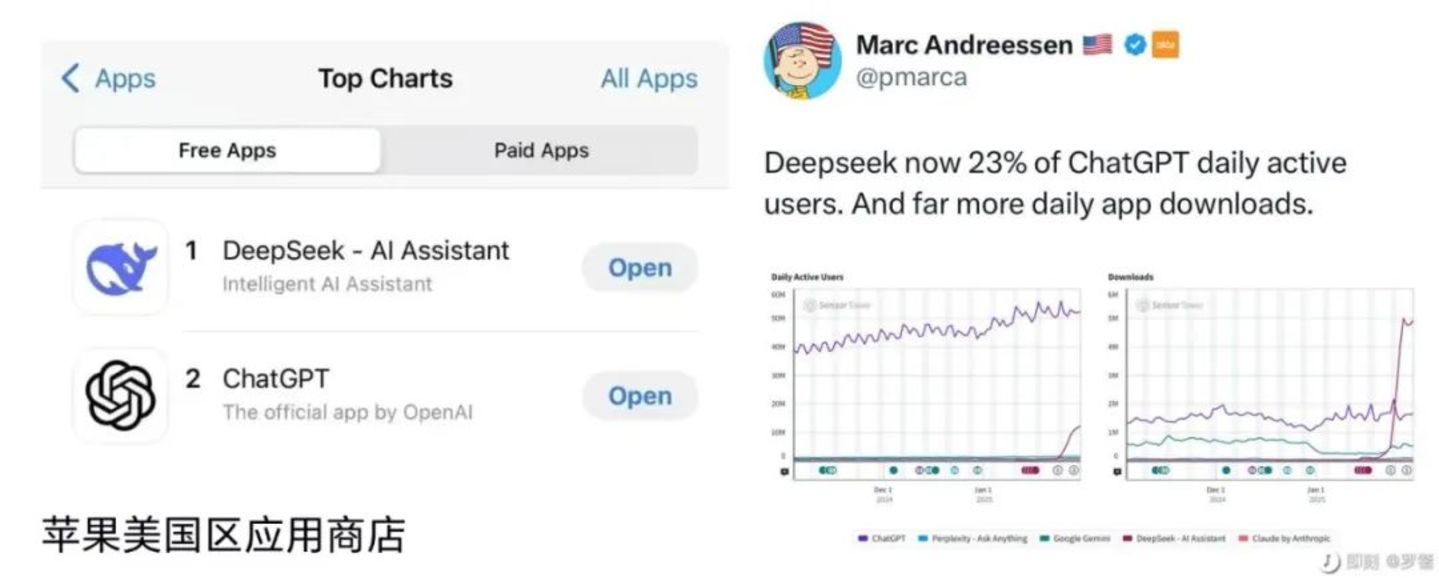
Task: Click the US flag emoji after the name
Action: click(1097, 45)
